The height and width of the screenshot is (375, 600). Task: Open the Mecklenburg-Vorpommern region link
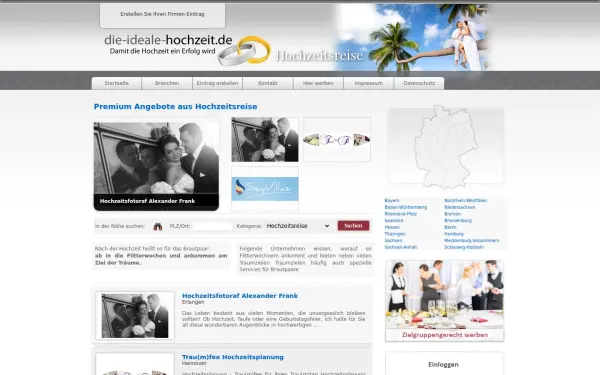point(472,241)
